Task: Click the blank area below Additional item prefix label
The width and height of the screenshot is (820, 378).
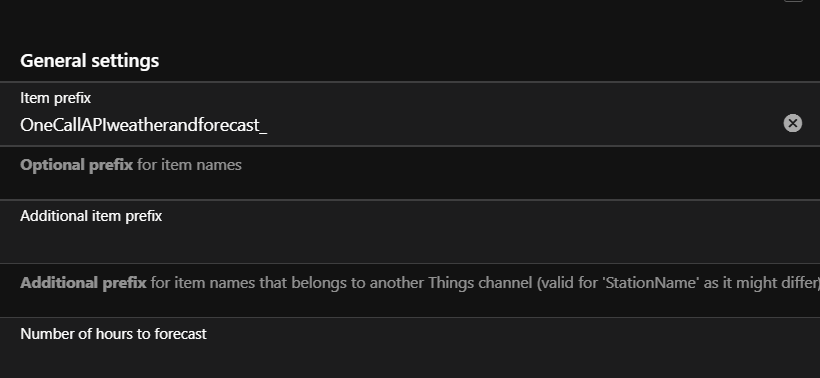Action: coord(410,244)
